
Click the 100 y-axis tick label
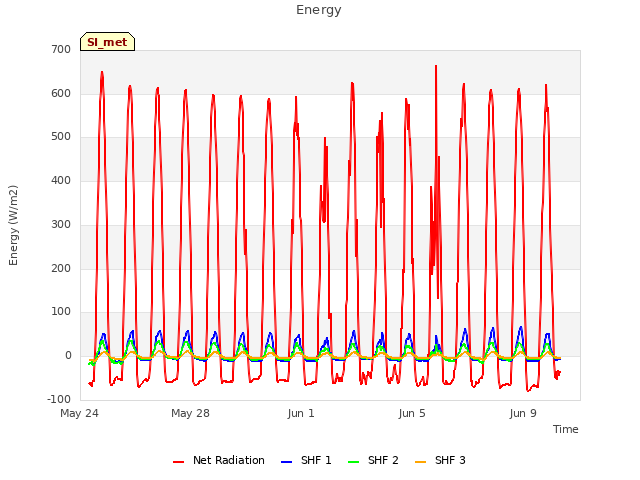tap(61, 312)
